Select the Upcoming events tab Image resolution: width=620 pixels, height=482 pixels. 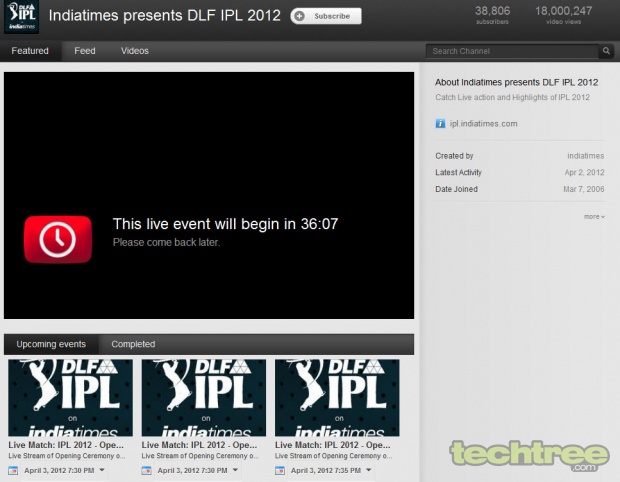(x=51, y=344)
